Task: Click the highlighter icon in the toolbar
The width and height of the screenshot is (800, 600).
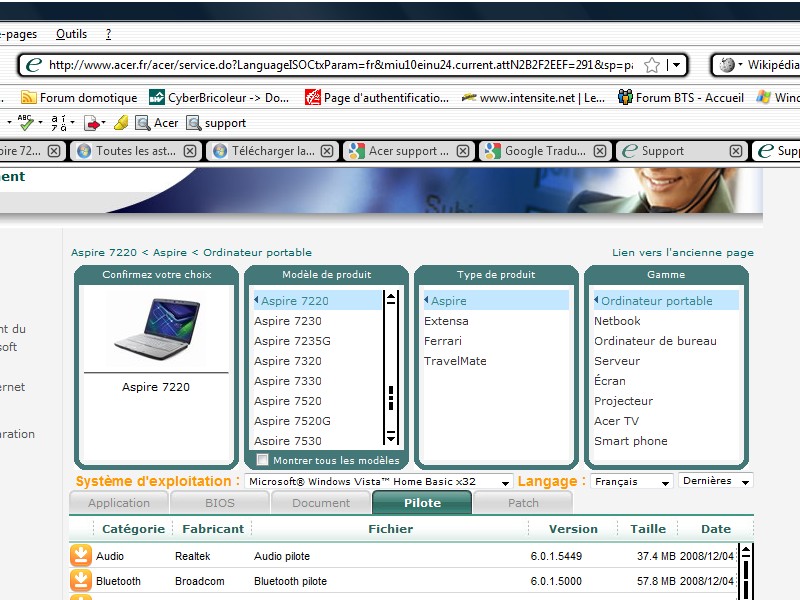Action: [121, 123]
